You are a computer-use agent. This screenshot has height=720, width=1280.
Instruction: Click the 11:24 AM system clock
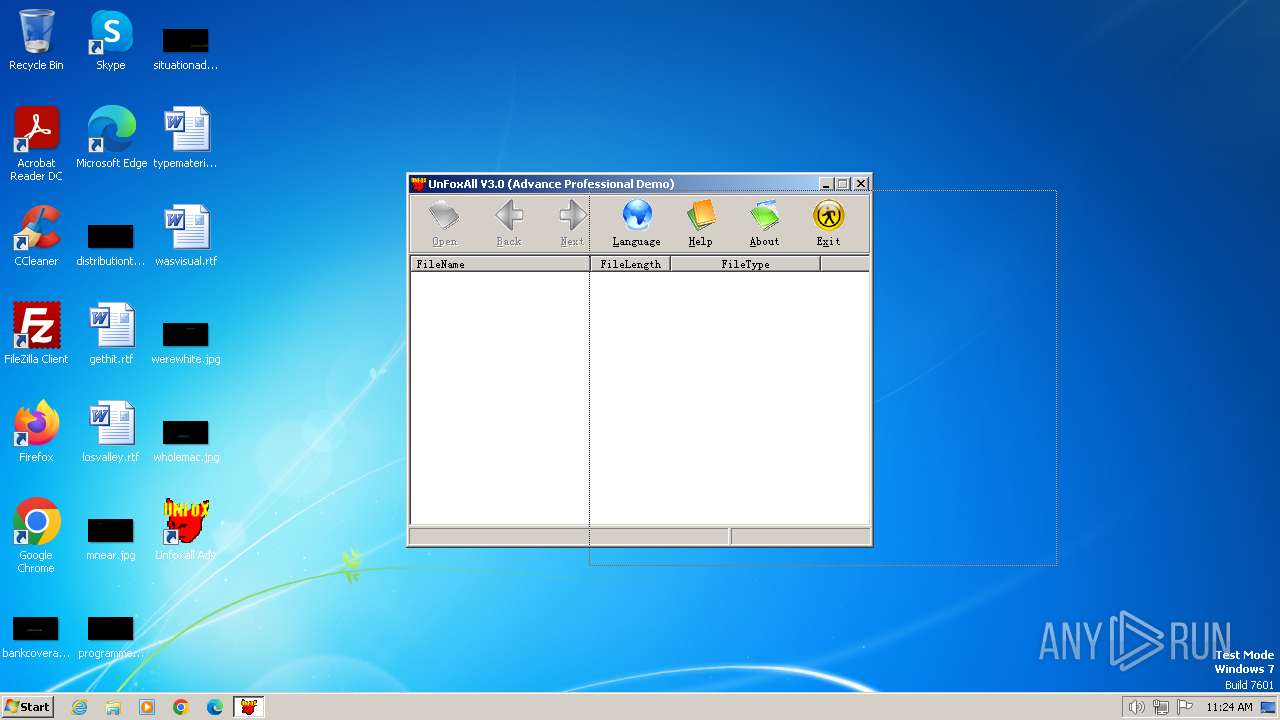click(1229, 707)
